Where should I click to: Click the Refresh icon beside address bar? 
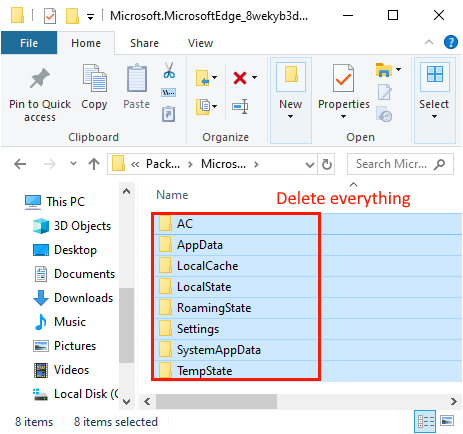click(x=326, y=164)
